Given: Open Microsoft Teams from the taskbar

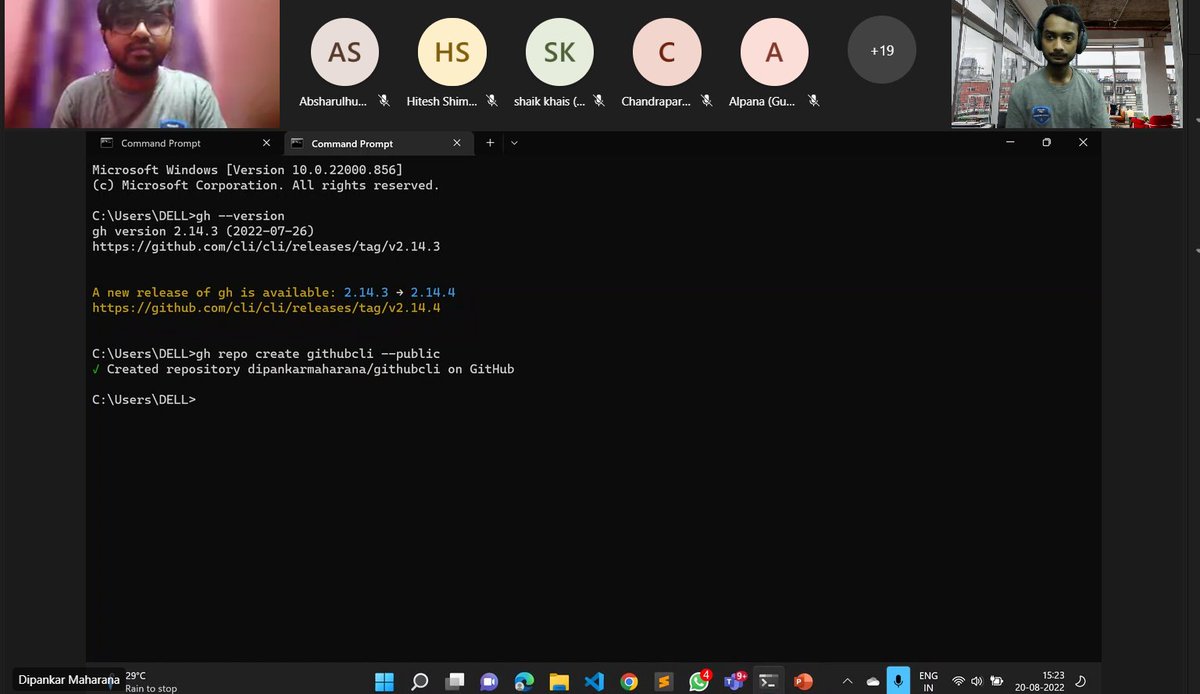Looking at the screenshot, I should 733,681.
